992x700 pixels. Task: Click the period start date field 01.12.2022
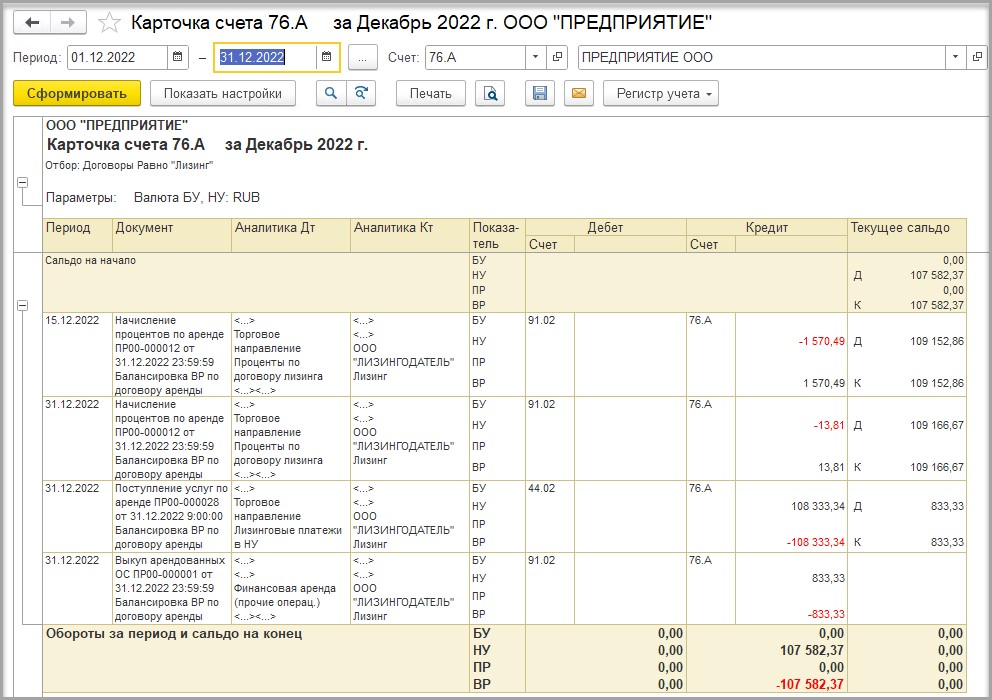[118, 57]
